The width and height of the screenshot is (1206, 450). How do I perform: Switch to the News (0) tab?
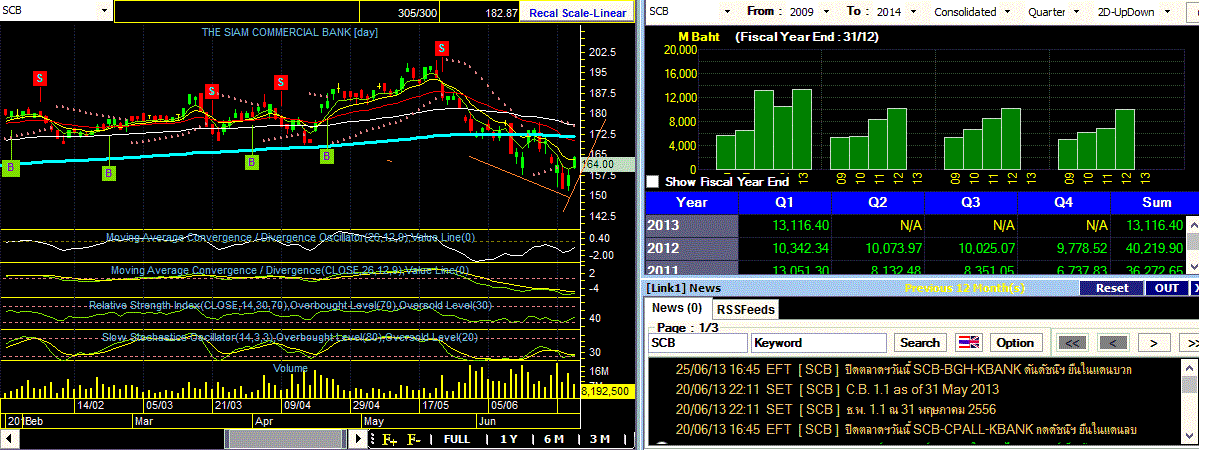pyautogui.click(x=676, y=308)
